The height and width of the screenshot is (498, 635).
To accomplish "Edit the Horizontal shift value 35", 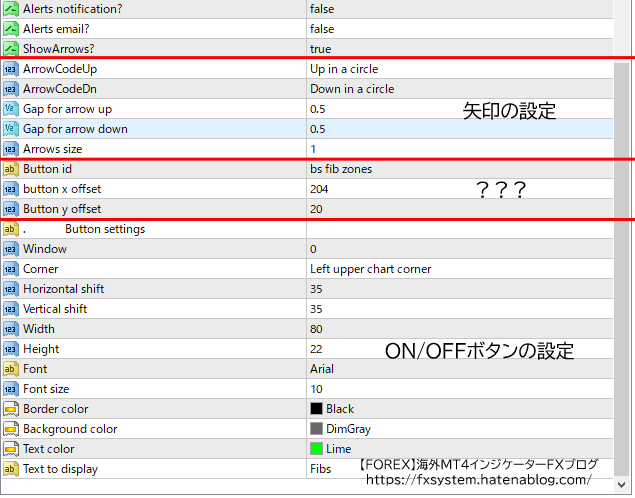I will (x=460, y=289).
